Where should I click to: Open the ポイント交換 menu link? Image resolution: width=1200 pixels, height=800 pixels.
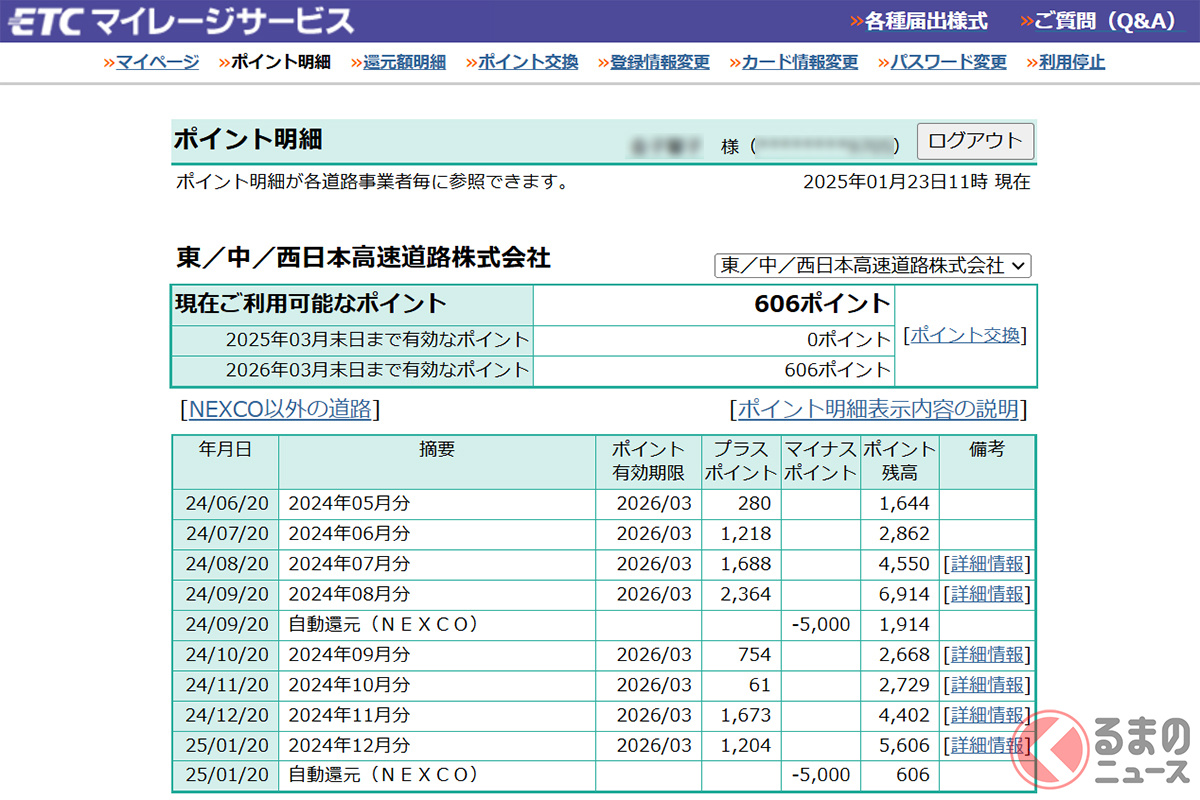click(x=528, y=62)
